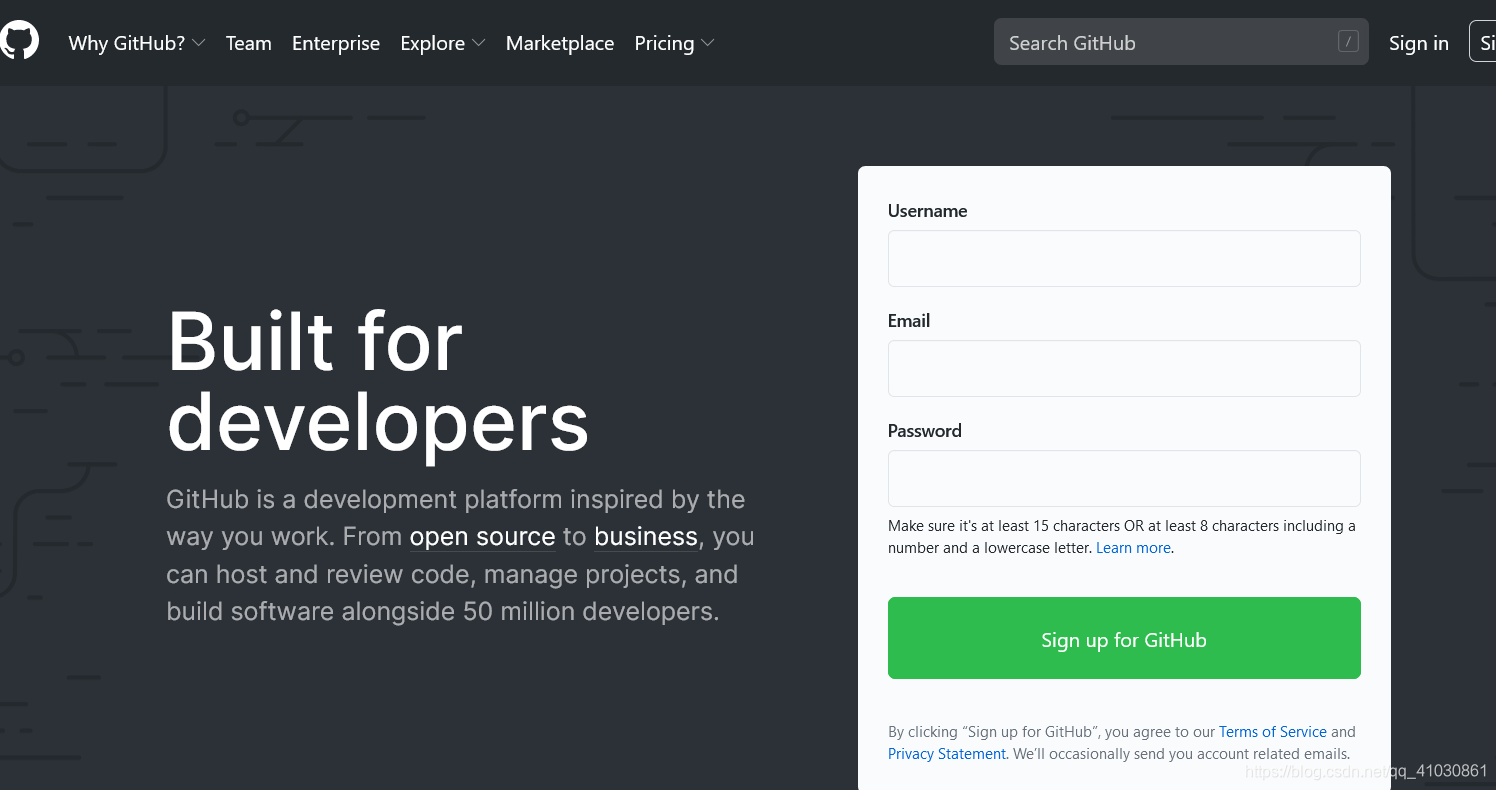Click the Email field label

click(x=909, y=321)
